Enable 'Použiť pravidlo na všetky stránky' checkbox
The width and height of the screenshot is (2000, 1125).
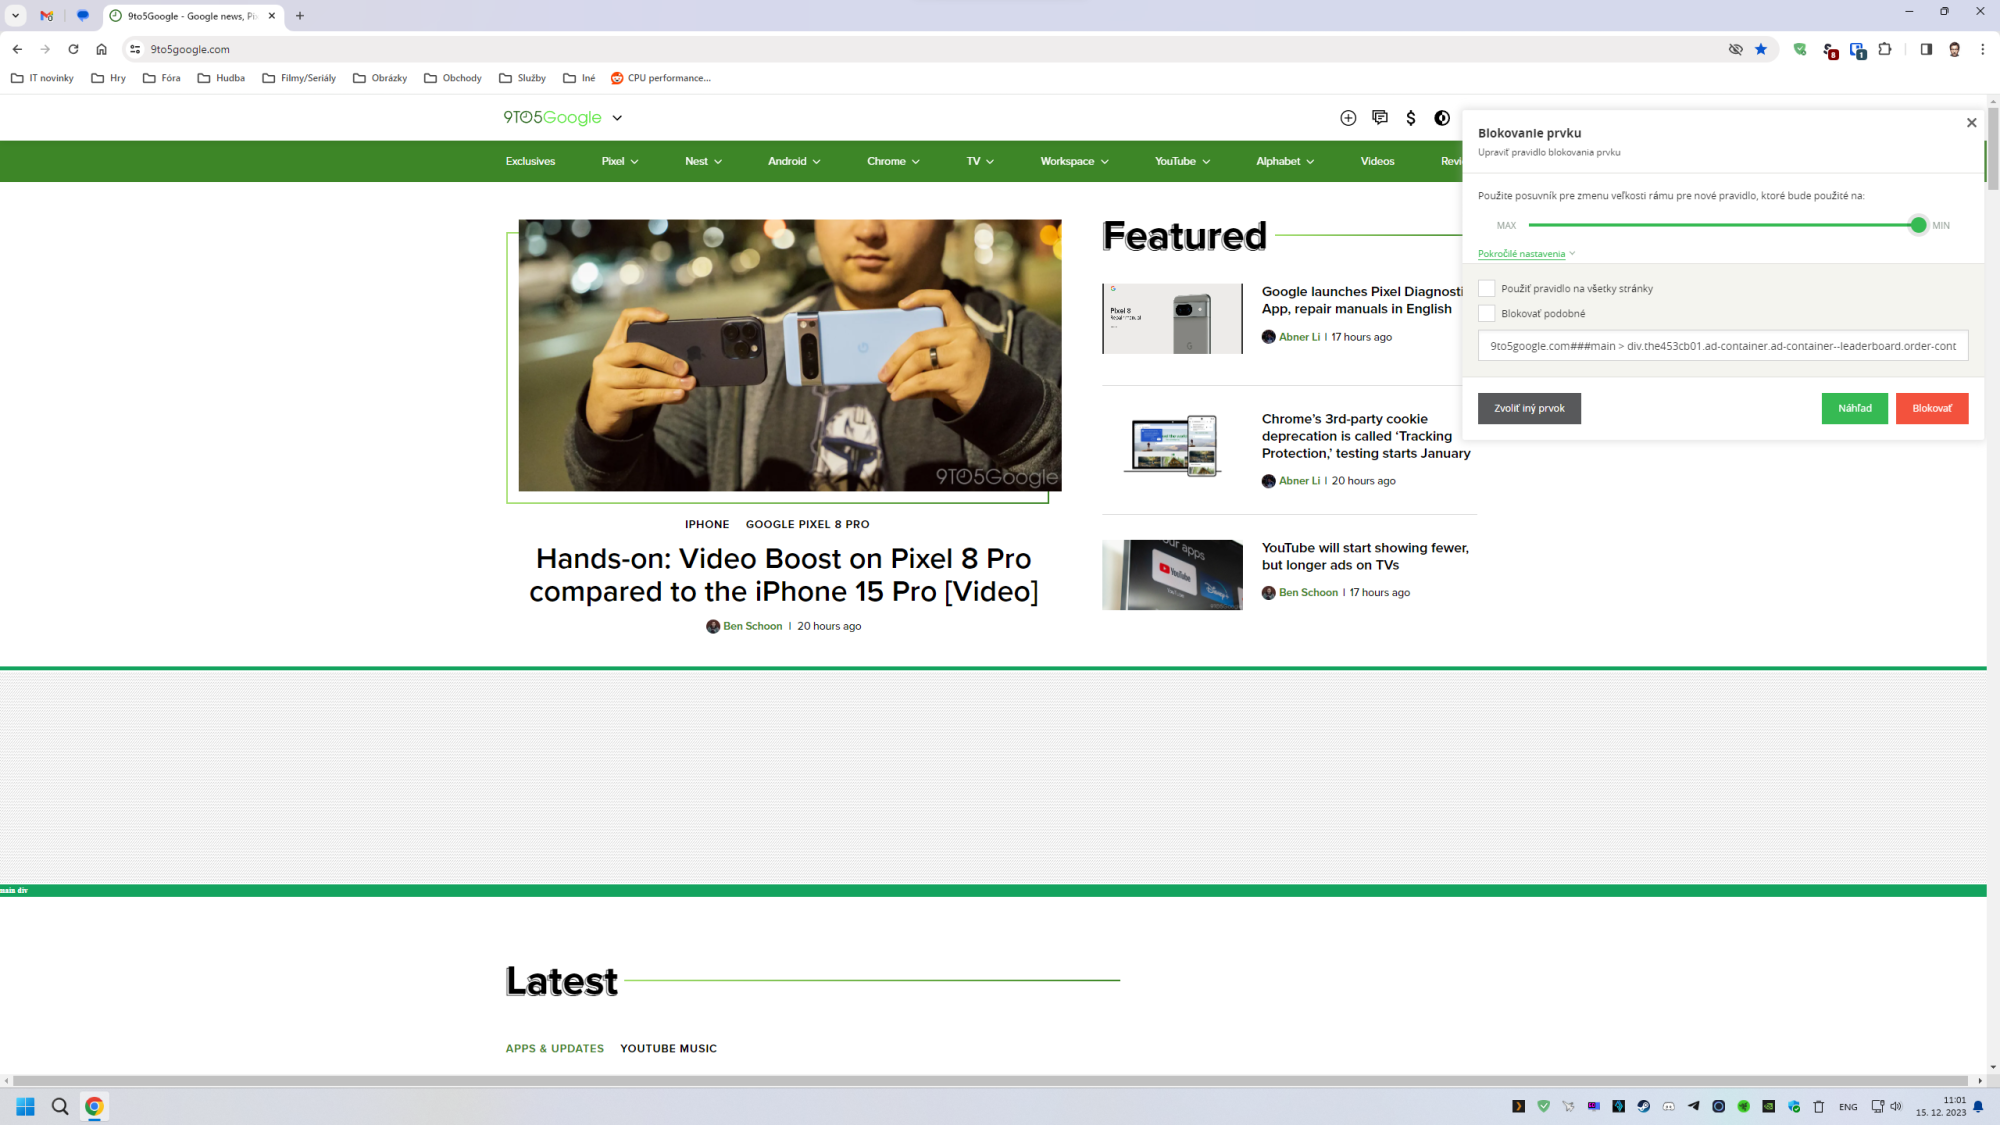click(1487, 288)
